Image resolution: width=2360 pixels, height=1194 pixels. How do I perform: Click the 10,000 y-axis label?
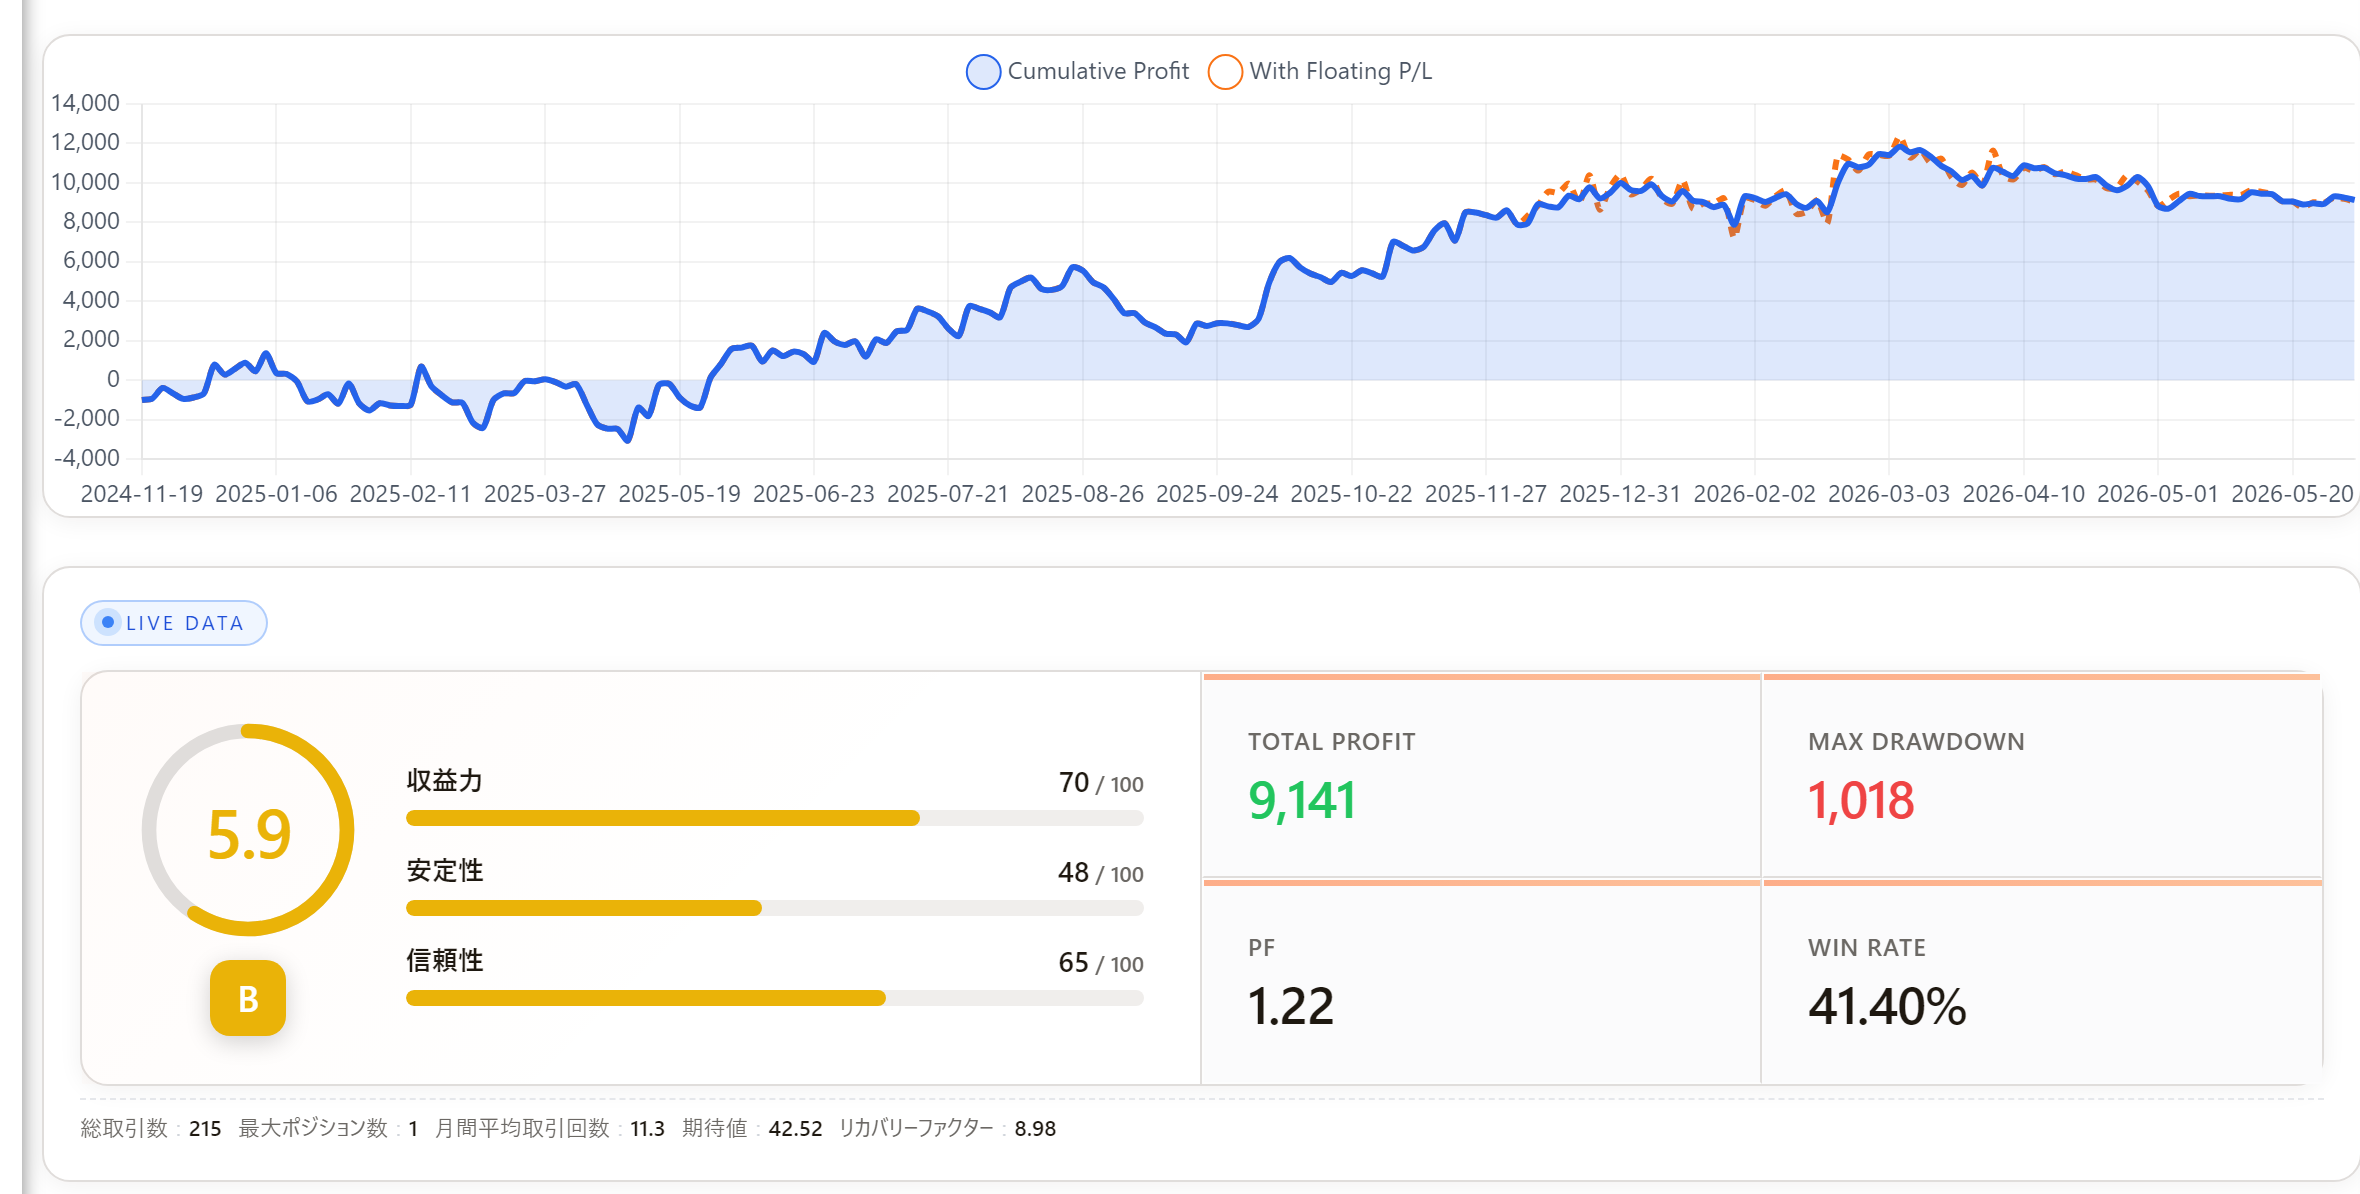[85, 182]
